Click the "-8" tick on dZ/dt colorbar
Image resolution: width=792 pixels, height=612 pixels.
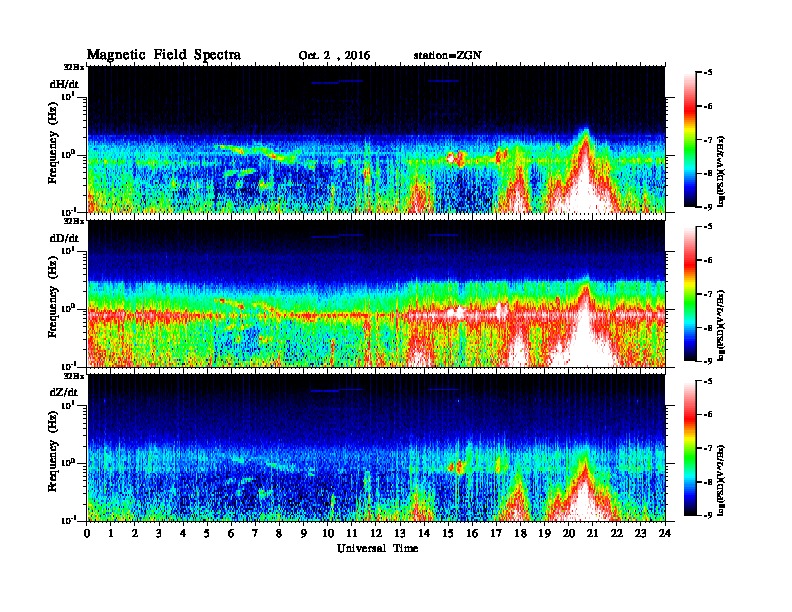[708, 481]
